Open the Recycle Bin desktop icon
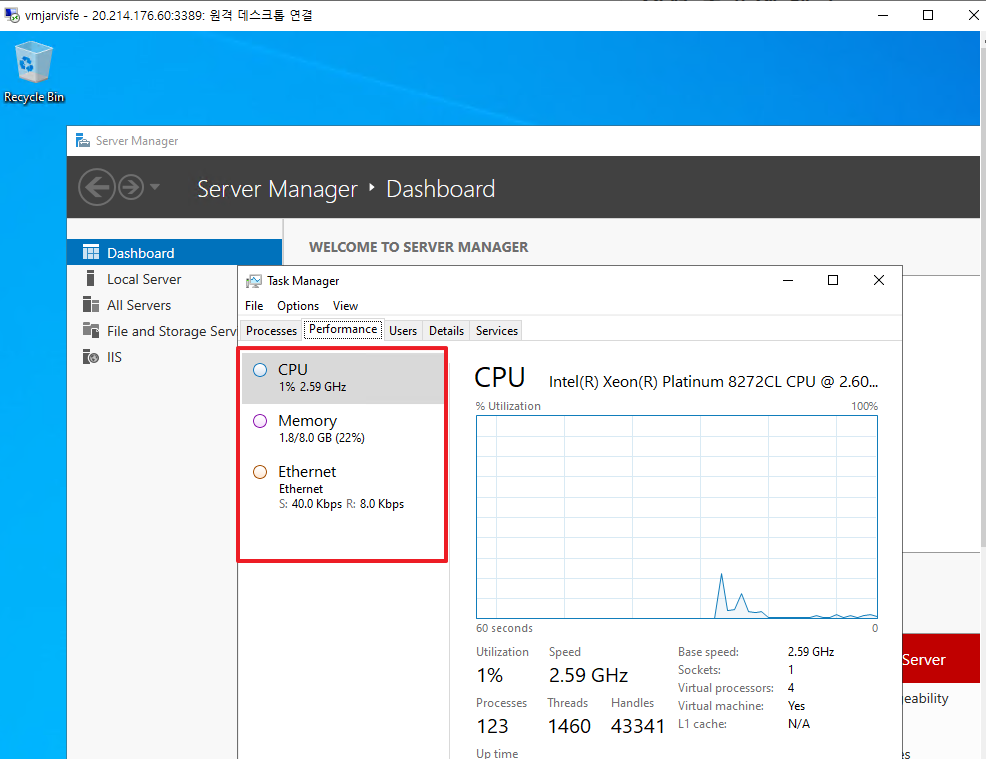986x759 pixels. click(x=34, y=71)
